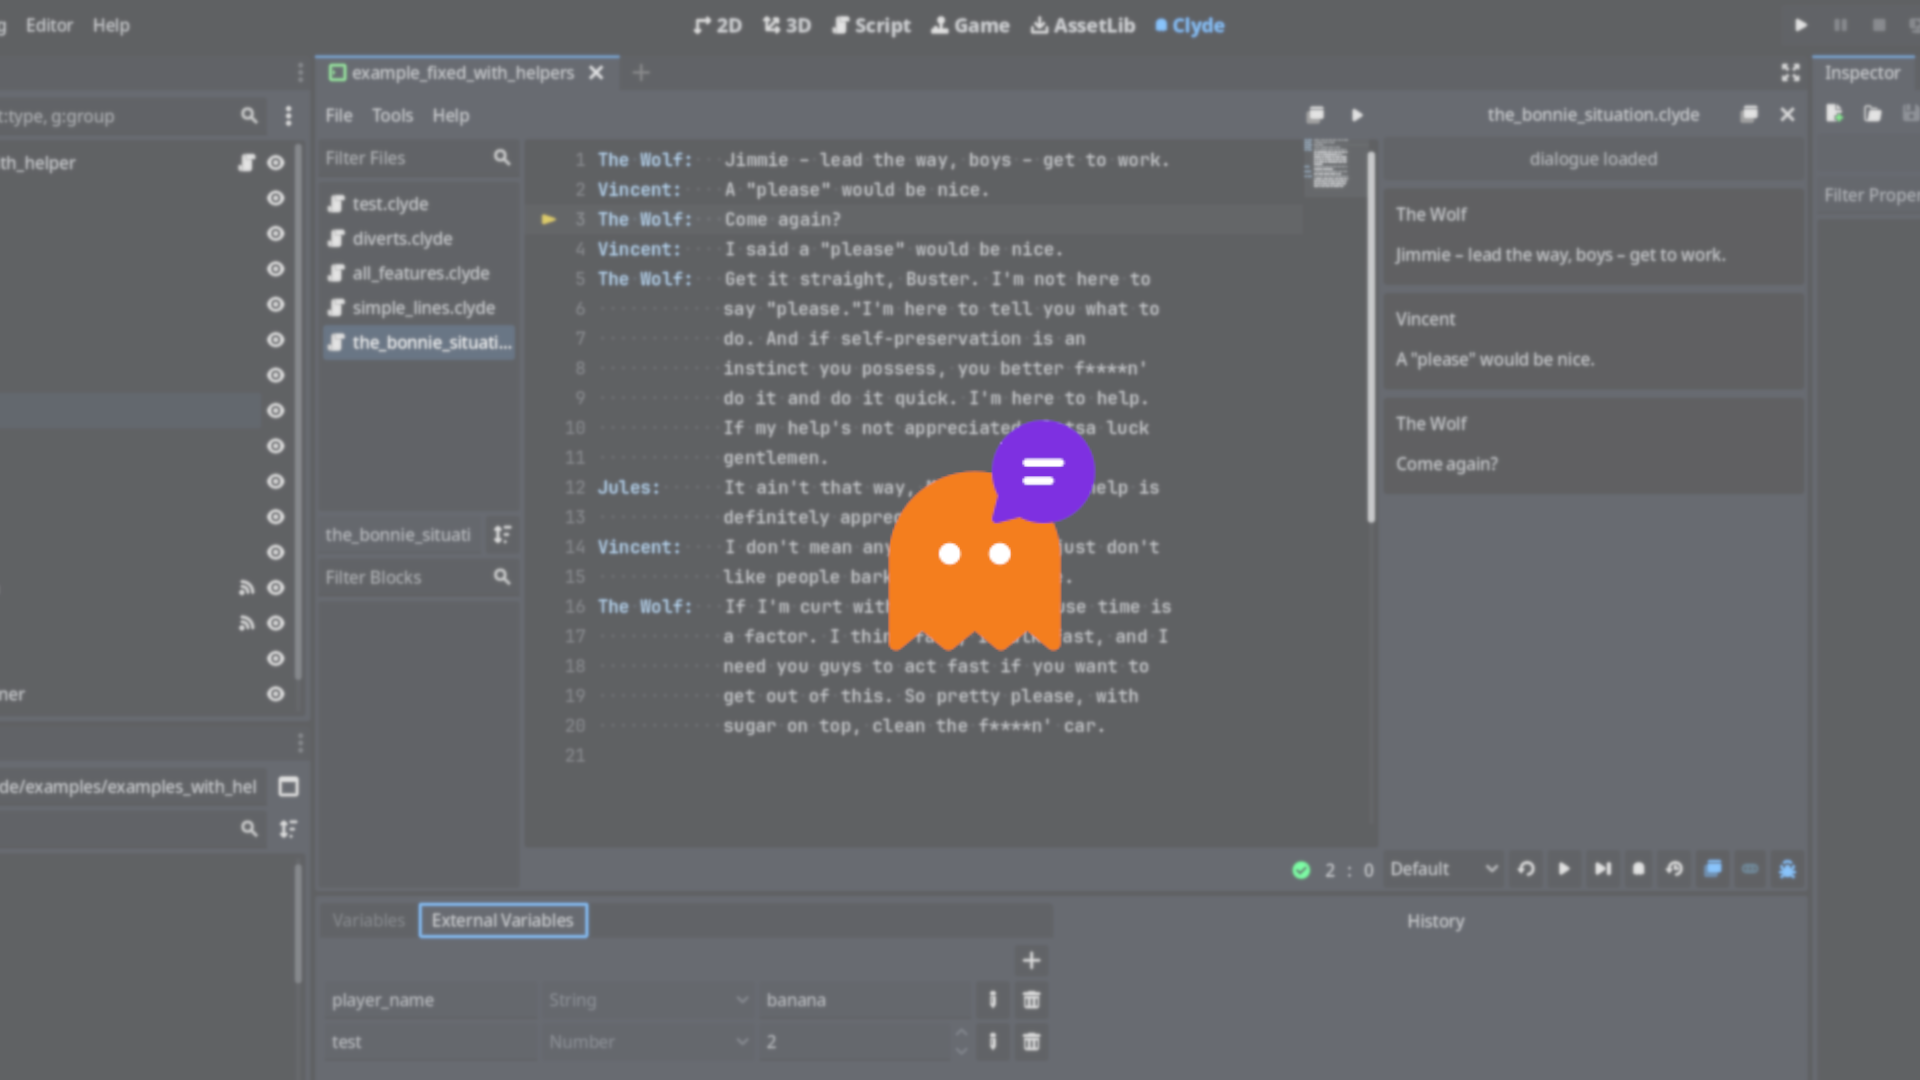Open the Clyde panel Help menu
The image size is (1920, 1080).
pos(450,116)
